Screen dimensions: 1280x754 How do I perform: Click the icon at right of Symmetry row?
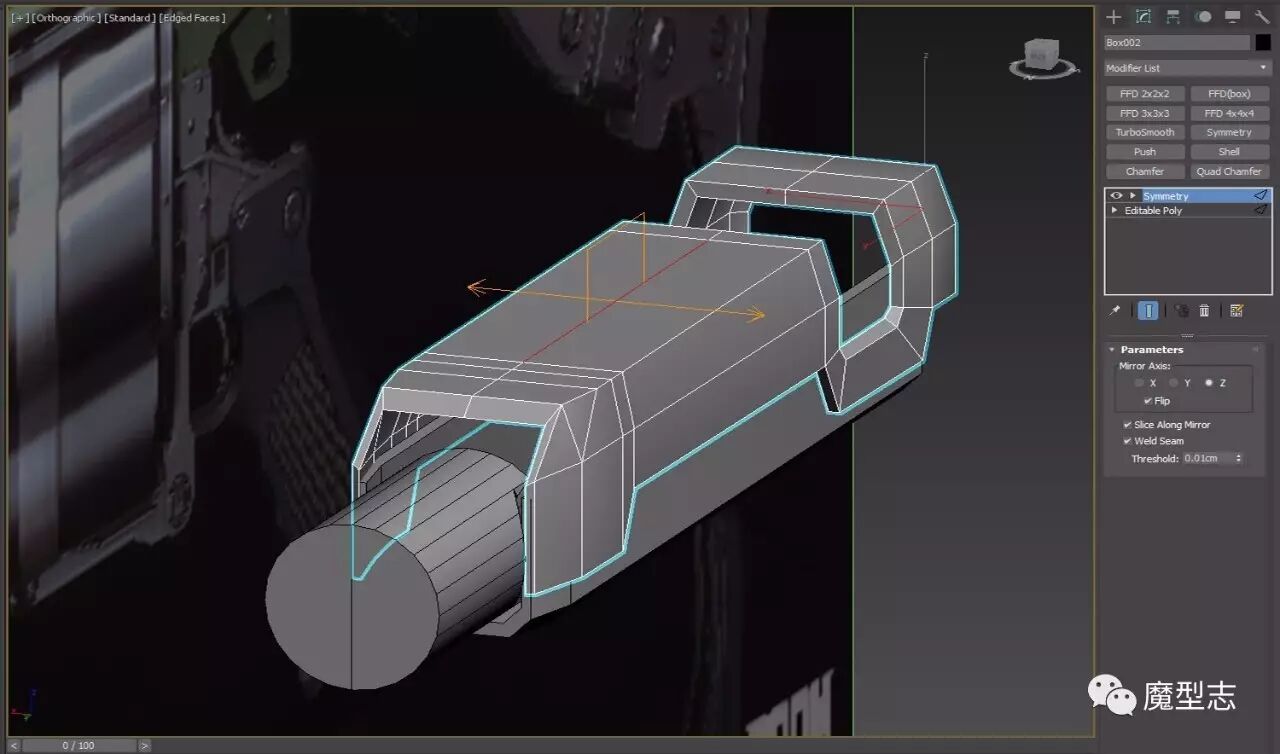[1260, 196]
